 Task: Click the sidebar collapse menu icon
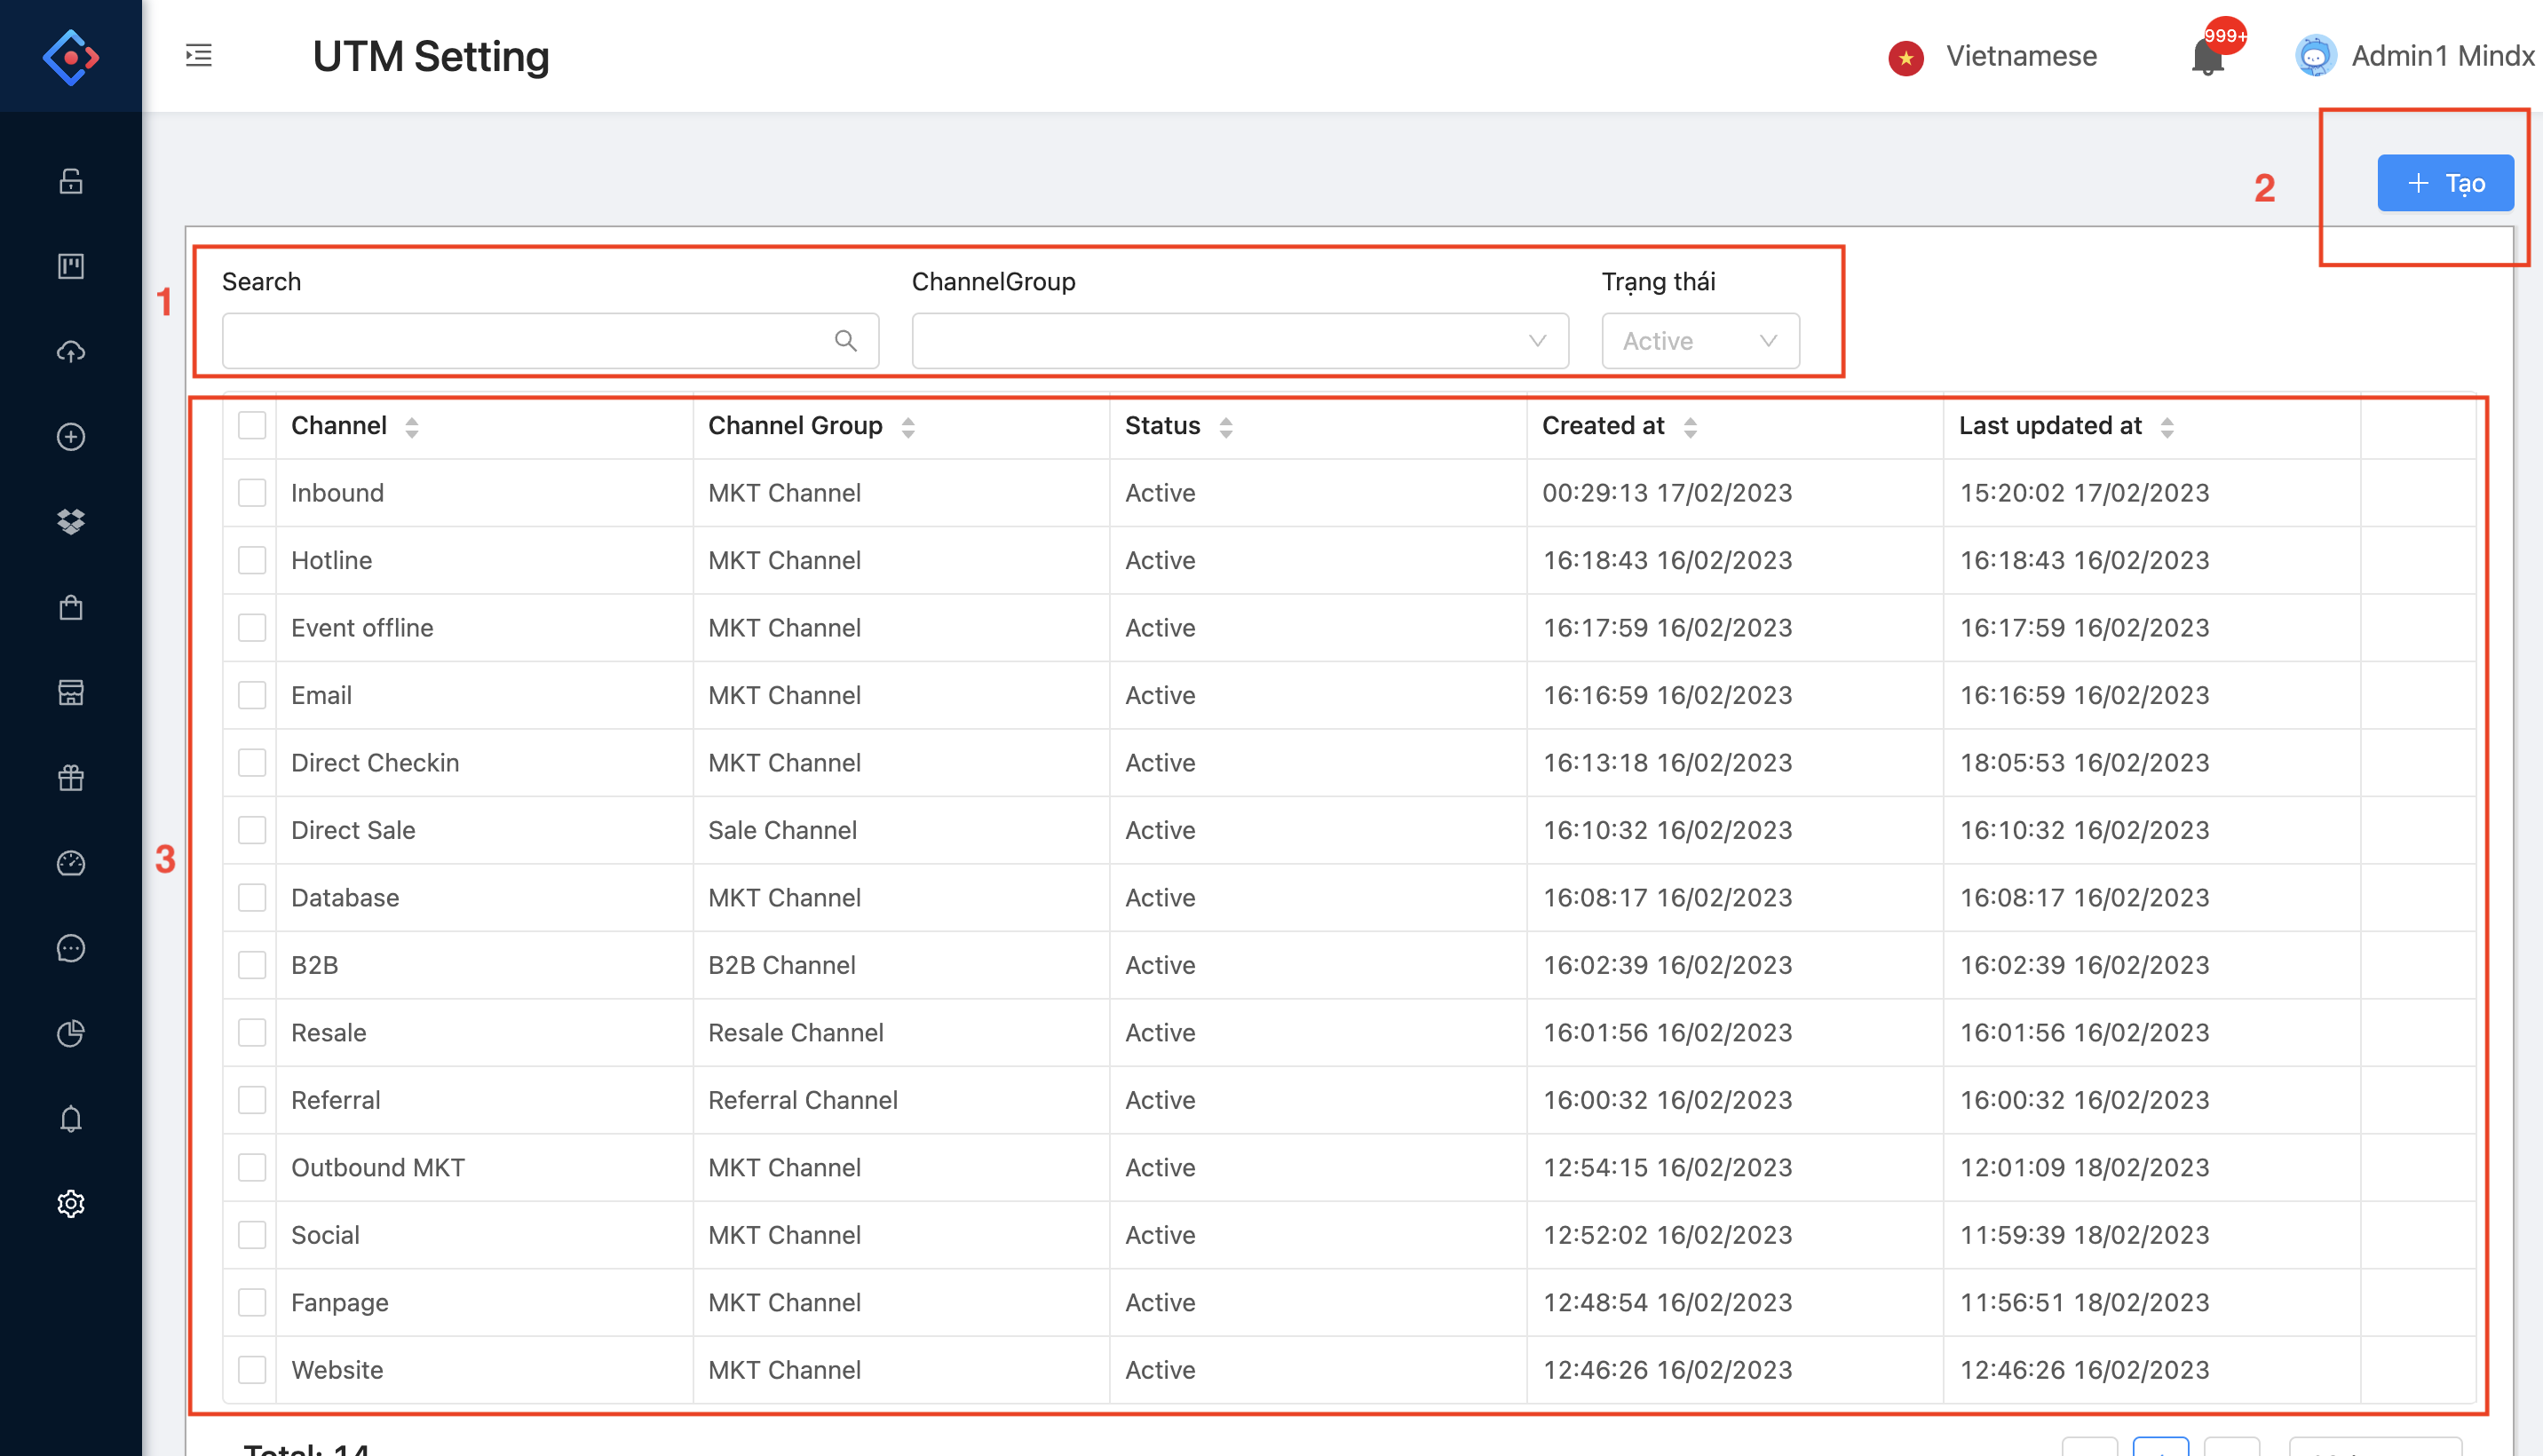199,56
